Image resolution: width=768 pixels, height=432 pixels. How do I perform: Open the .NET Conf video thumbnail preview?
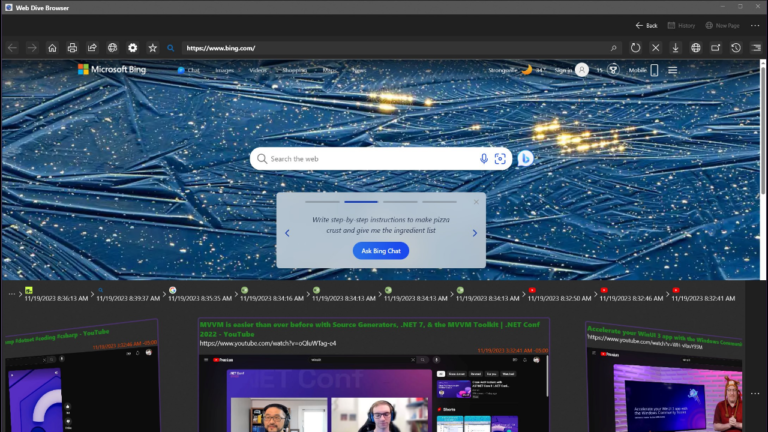pyautogui.click(x=373, y=393)
